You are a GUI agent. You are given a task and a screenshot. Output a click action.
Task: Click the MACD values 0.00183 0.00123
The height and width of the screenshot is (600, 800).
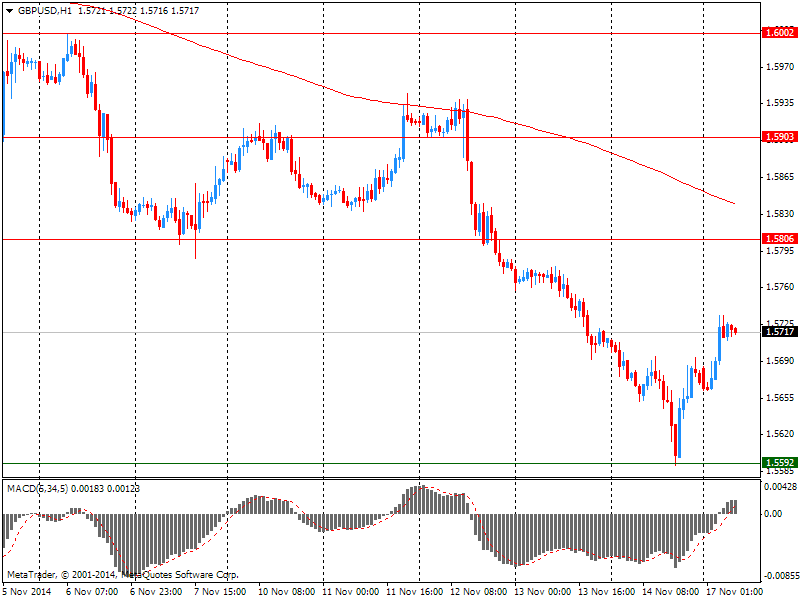(x=106, y=489)
